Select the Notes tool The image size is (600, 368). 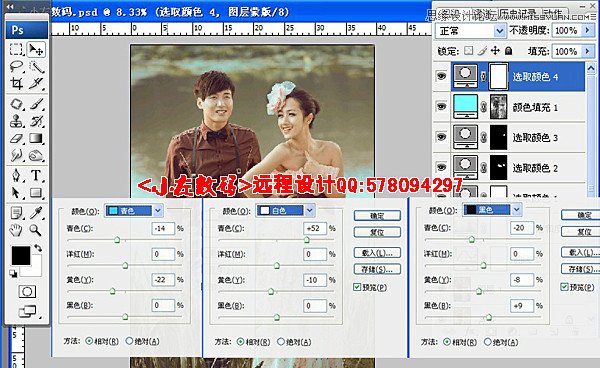point(16,213)
